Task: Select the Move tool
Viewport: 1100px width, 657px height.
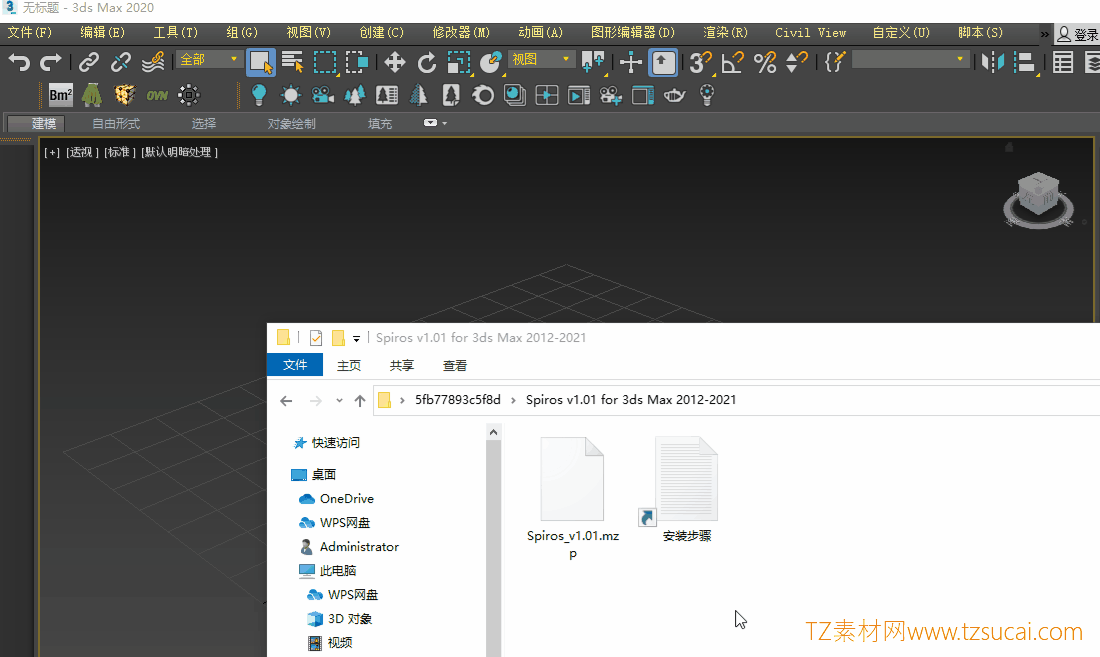Action: pos(395,62)
